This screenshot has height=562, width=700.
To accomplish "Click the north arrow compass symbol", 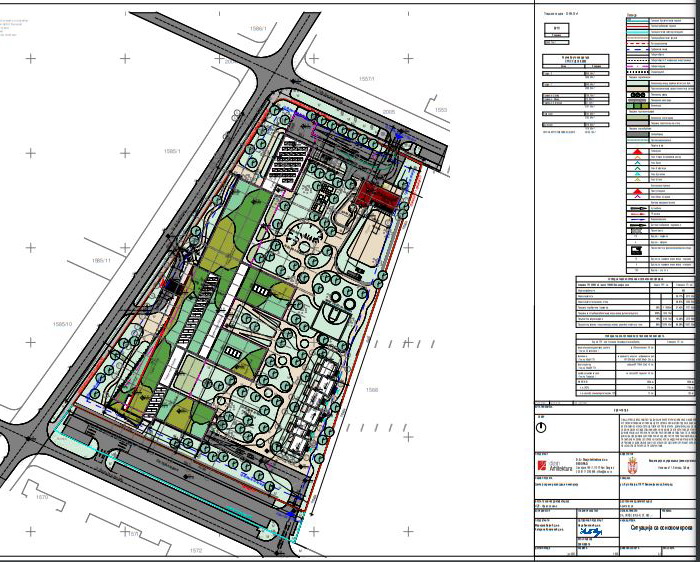I will pyautogui.click(x=541, y=425).
